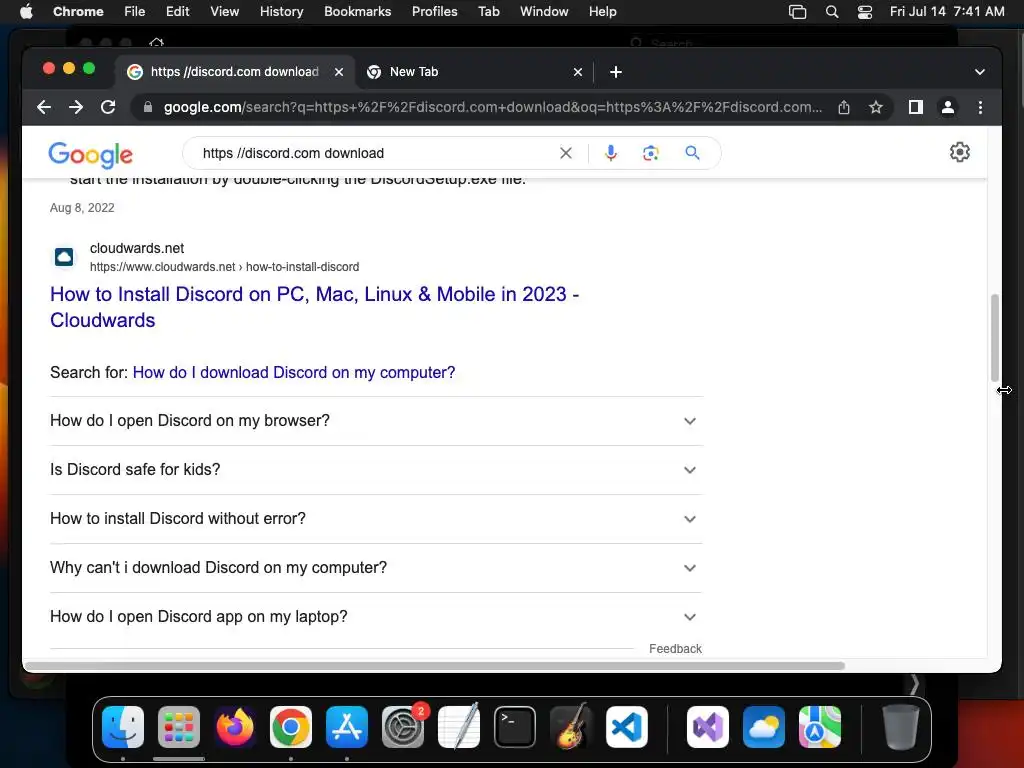
Task: Expand "Is Discord safe for kids?"
Action: (x=376, y=470)
